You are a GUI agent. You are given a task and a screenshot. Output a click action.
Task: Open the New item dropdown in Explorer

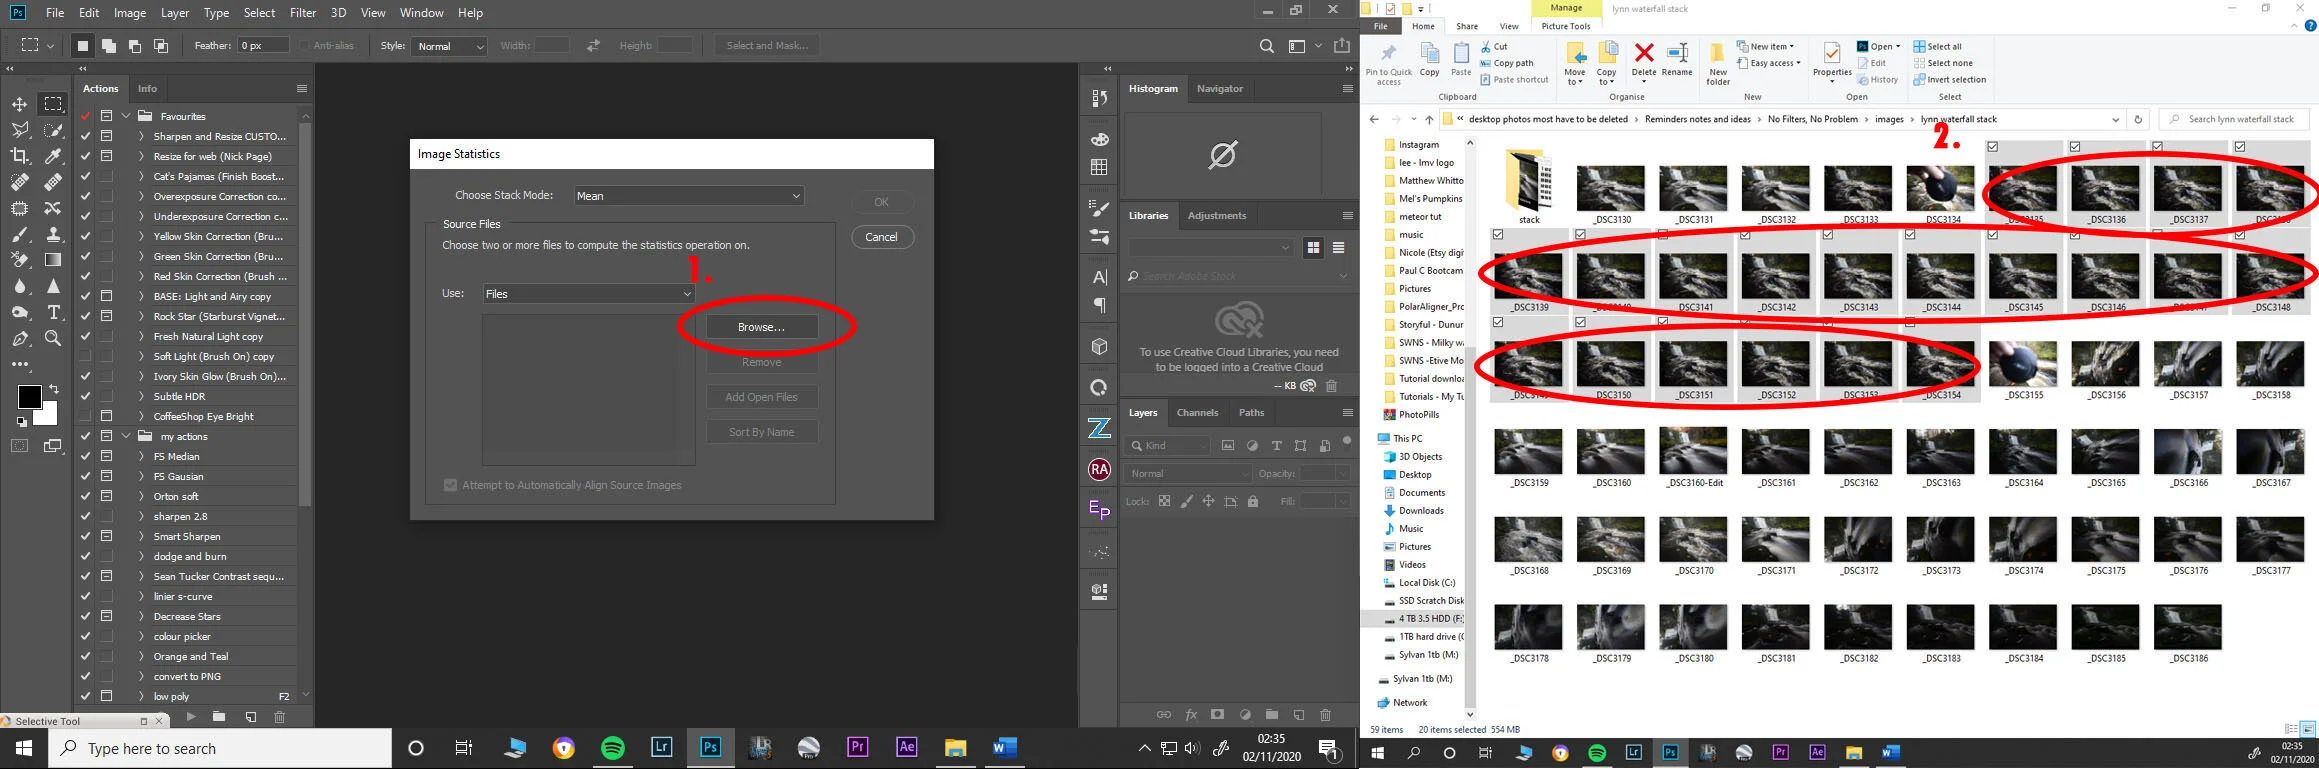pyautogui.click(x=1765, y=46)
